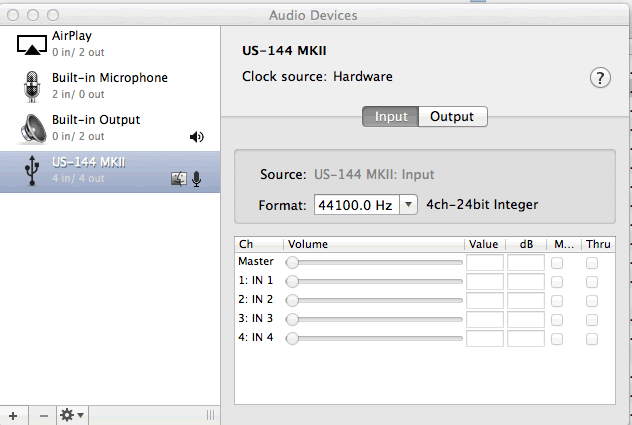Click the system alerts Finder icon on US-144 MKII
Viewport: 632px width, 425px height.
179,179
